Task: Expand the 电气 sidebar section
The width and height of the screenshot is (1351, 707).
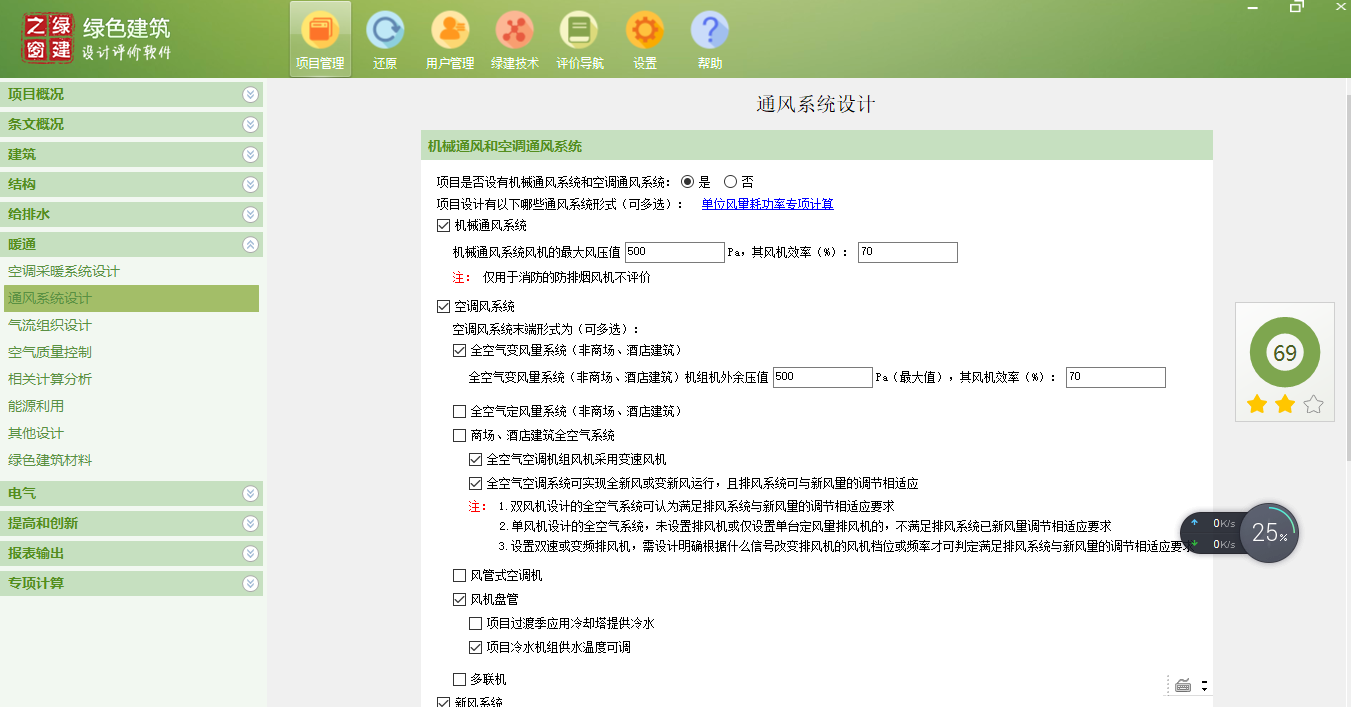Action: (249, 493)
